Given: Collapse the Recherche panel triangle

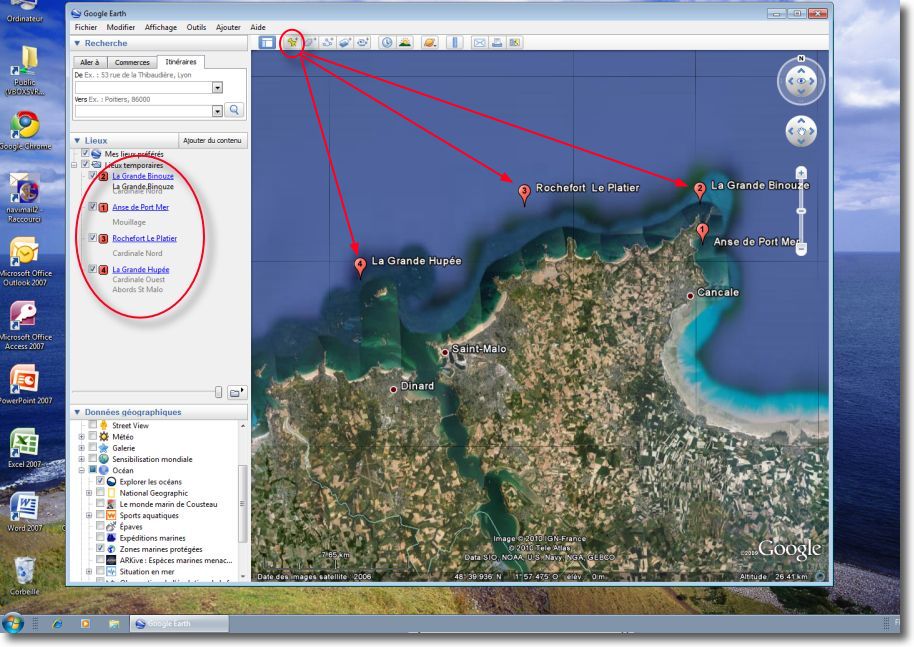Looking at the screenshot, I should click(x=77, y=43).
